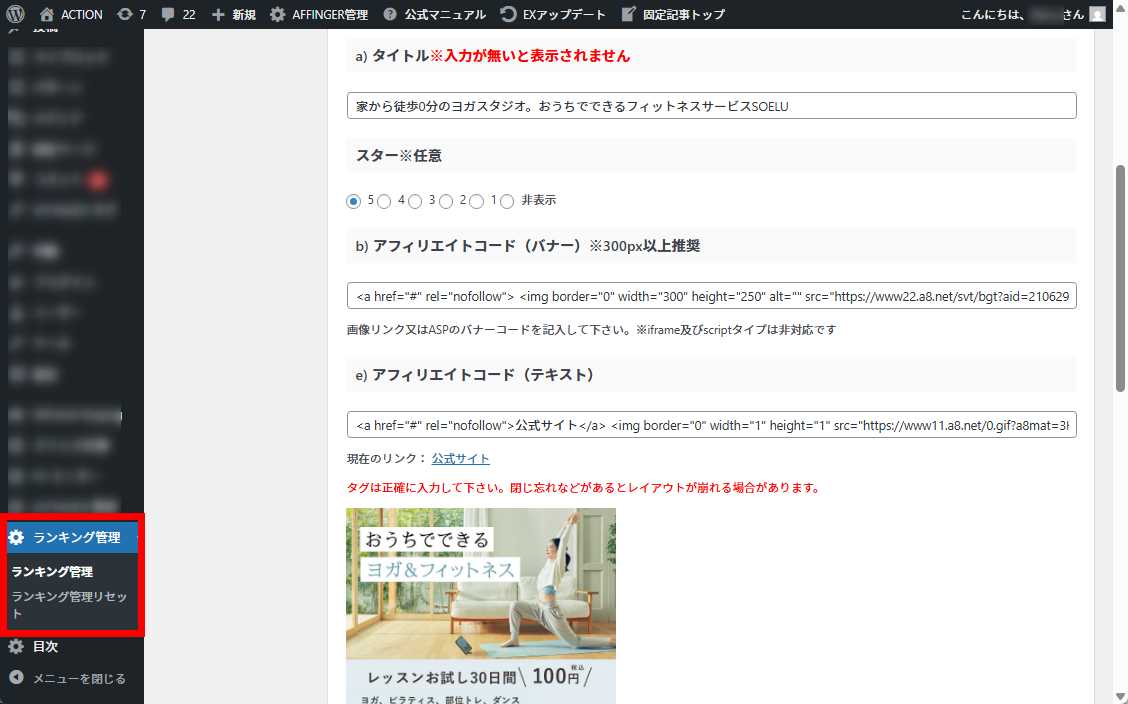Click the WordPress logo icon

(15, 14)
